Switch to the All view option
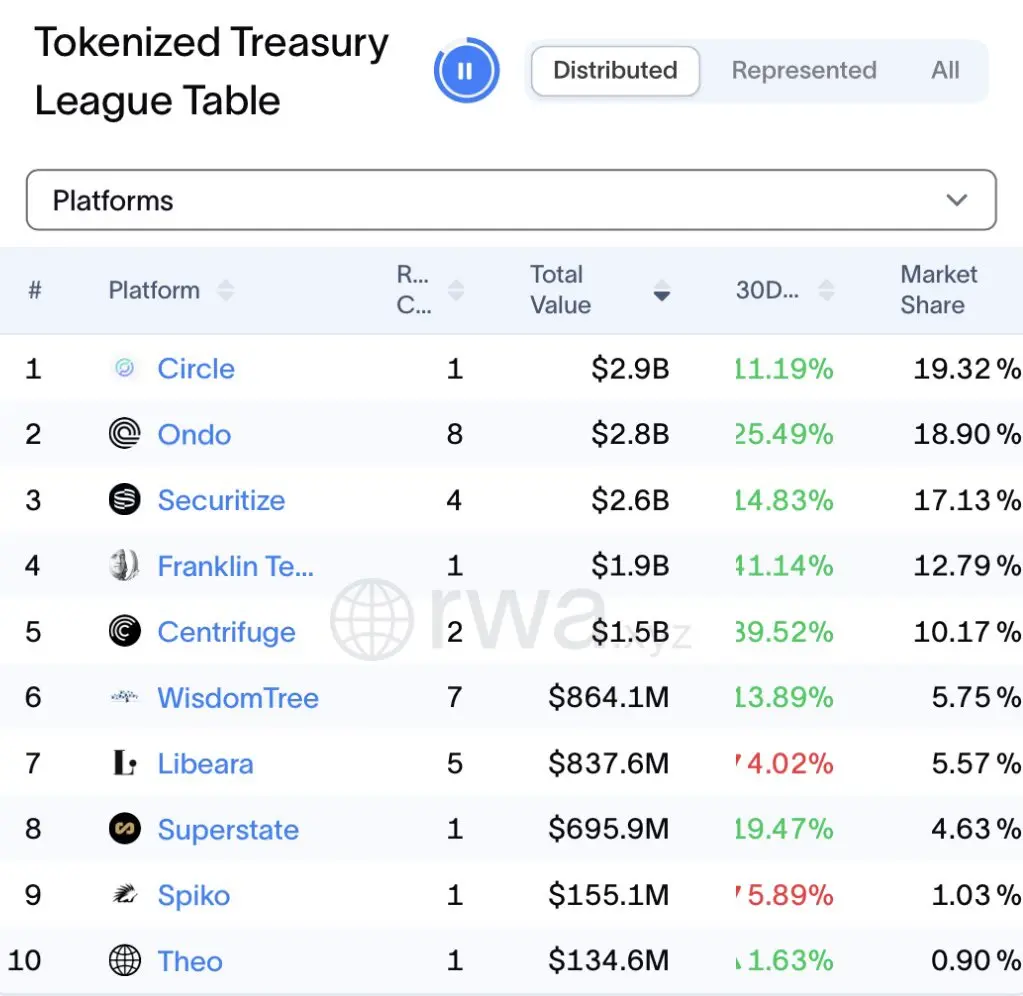This screenshot has height=996, width=1023. point(945,71)
